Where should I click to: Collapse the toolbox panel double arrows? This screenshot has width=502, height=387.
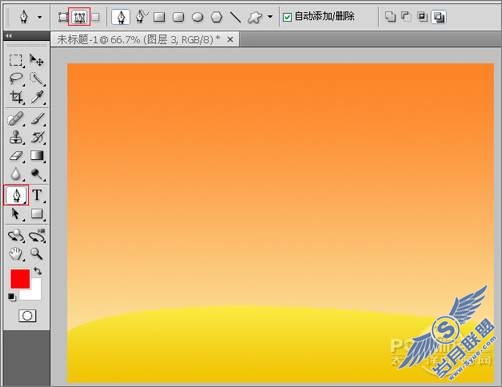click(9, 36)
